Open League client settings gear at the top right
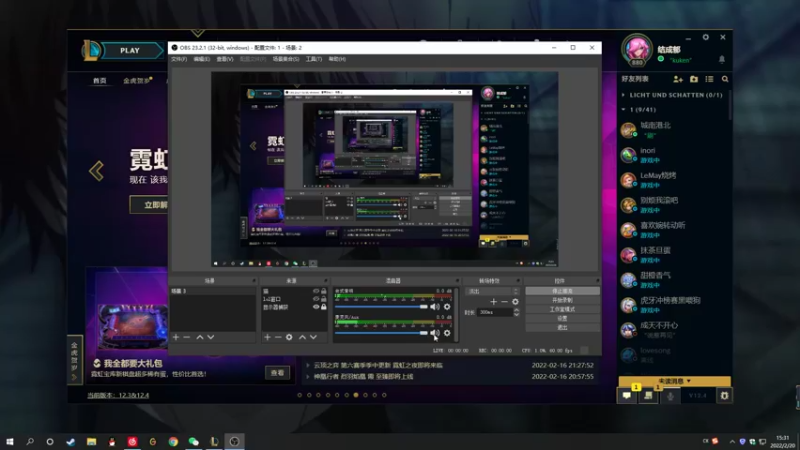The height and width of the screenshot is (450, 800). (x=706, y=37)
